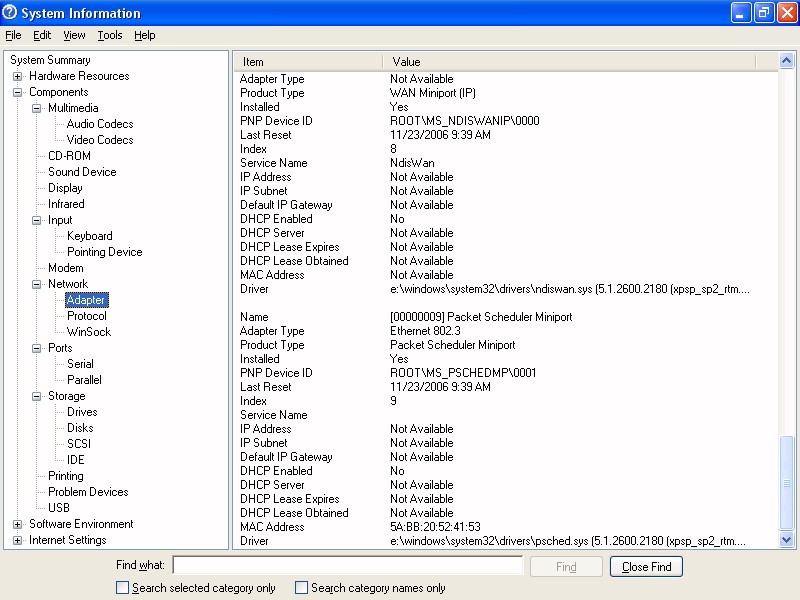Expand the Software Environment node

(18, 524)
